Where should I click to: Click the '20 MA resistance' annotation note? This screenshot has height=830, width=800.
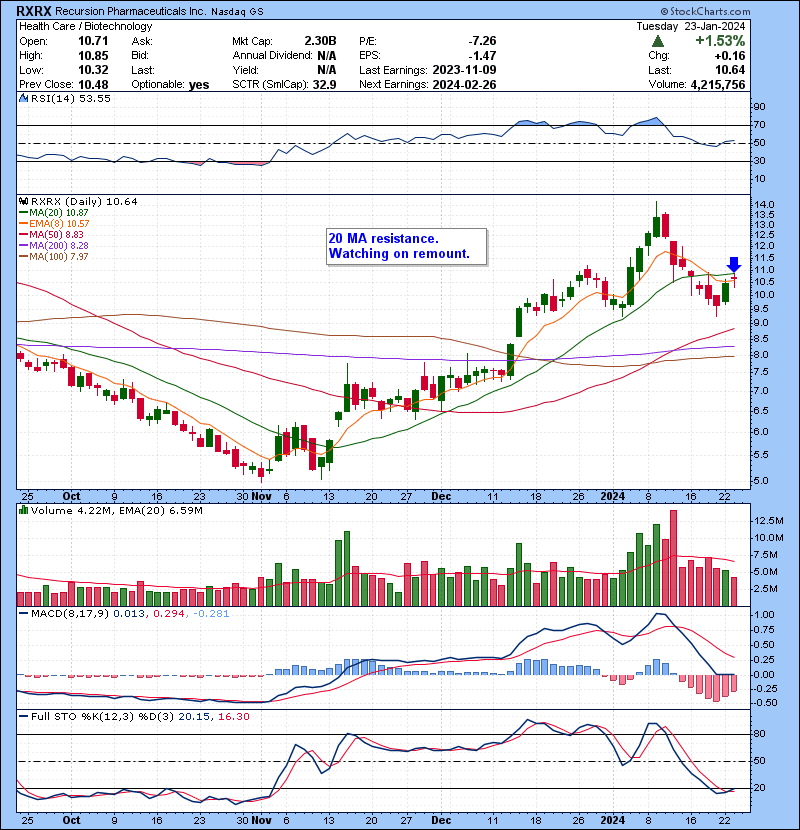[407, 246]
